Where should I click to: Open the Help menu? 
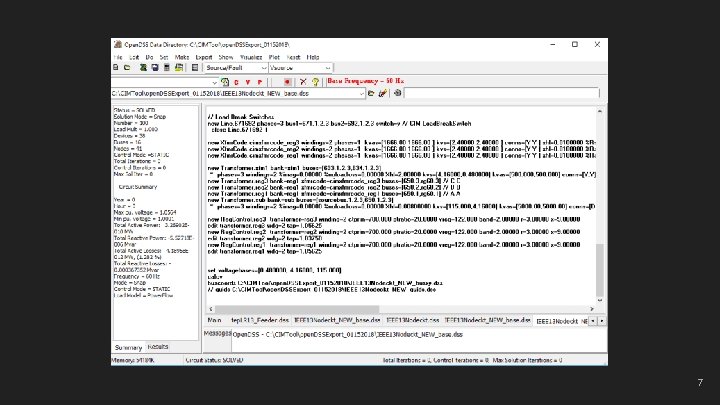tap(313, 57)
